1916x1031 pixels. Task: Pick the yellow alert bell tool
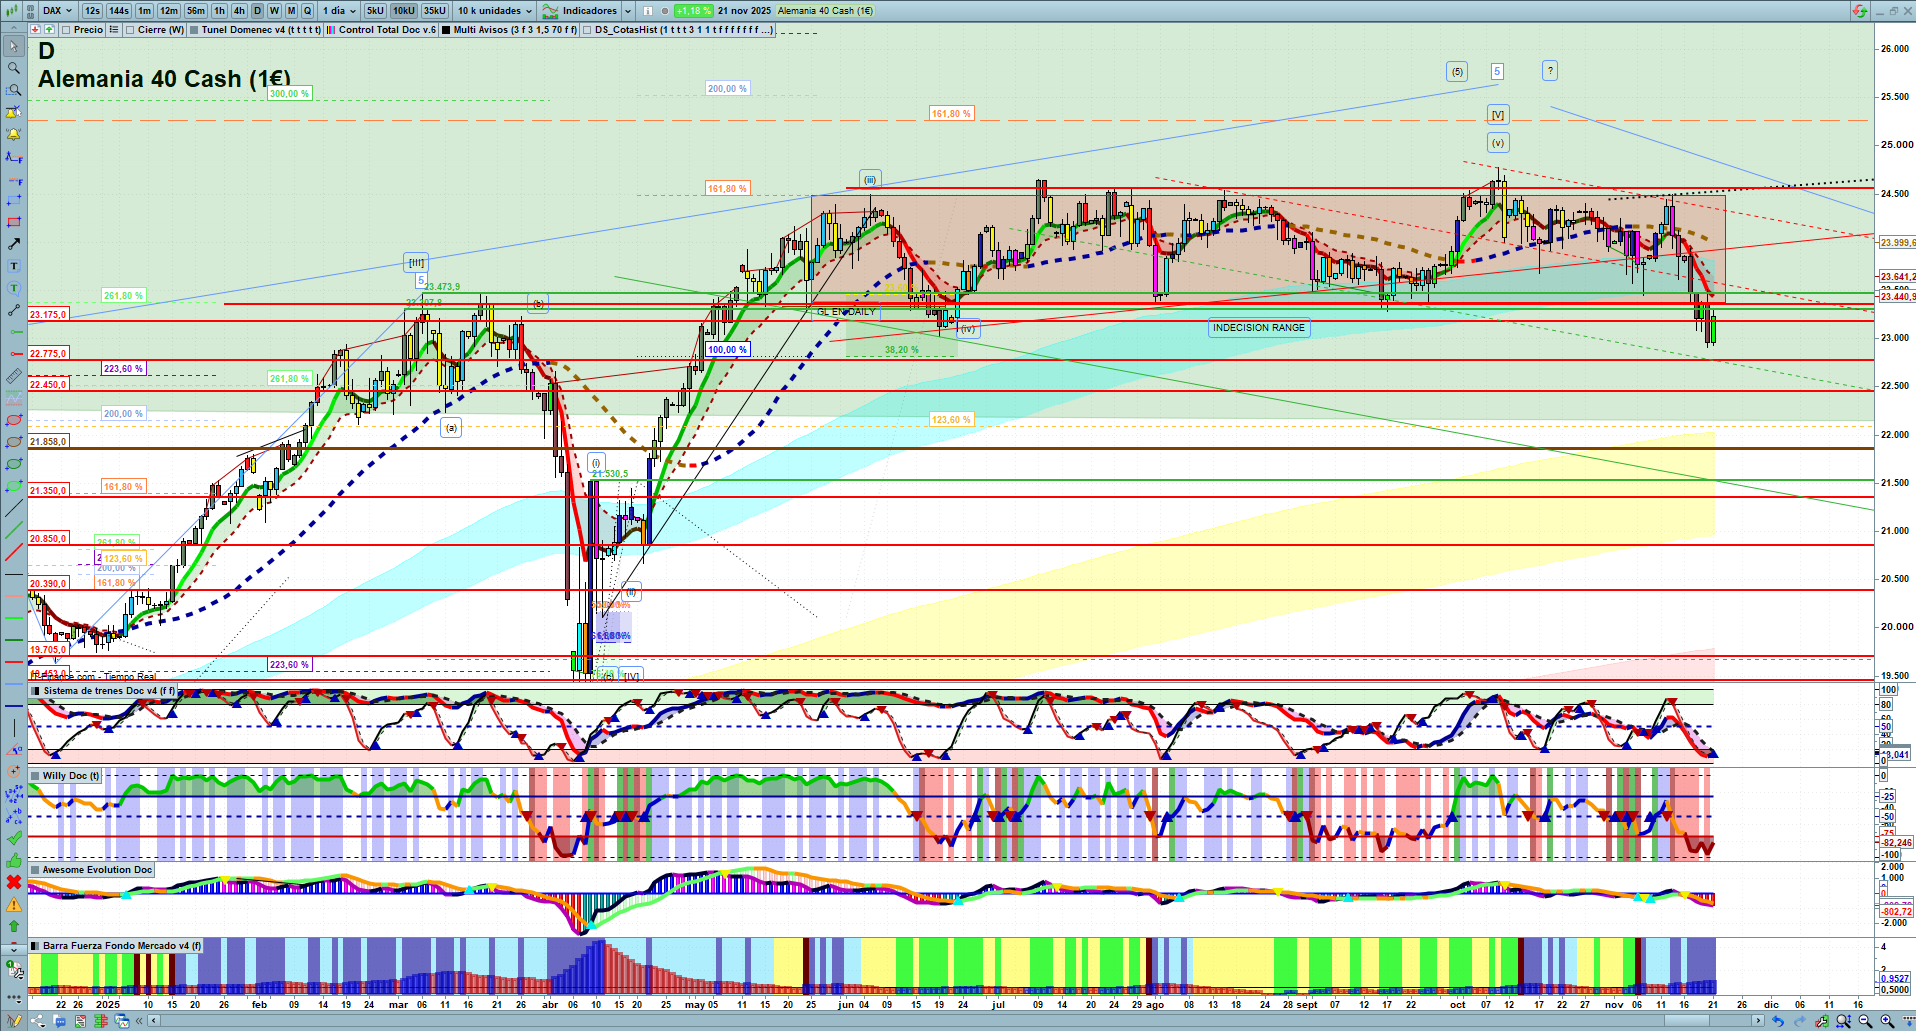[14, 134]
